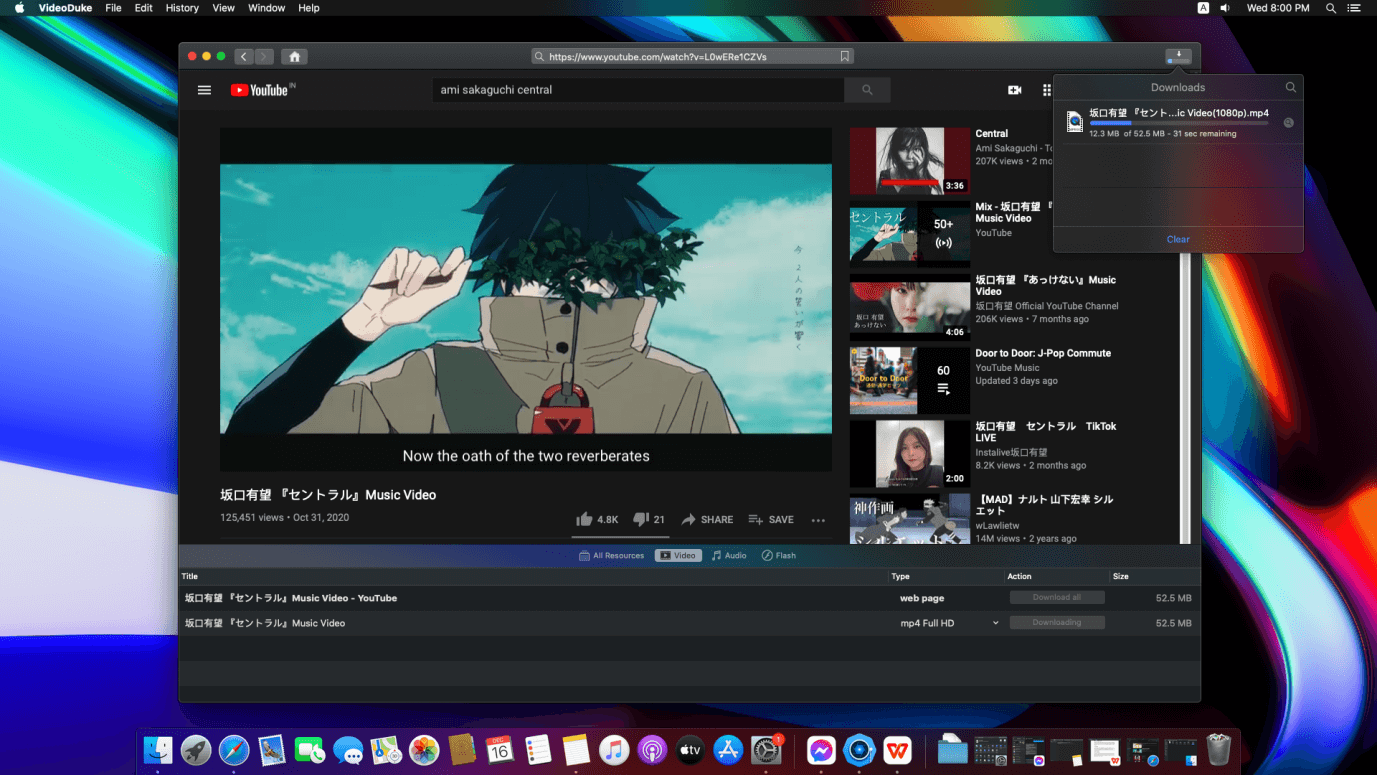Screen dimensions: 1377x775
Task: Open the Window menu
Action: click(x=266, y=8)
